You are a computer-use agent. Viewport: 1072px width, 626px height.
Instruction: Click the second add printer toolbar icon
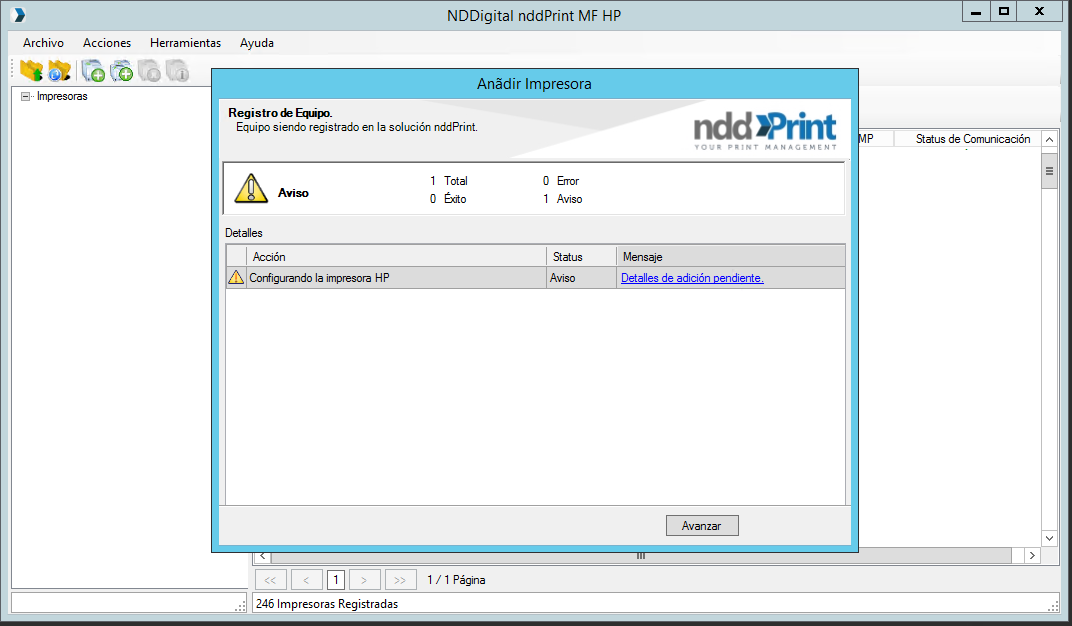[122, 71]
